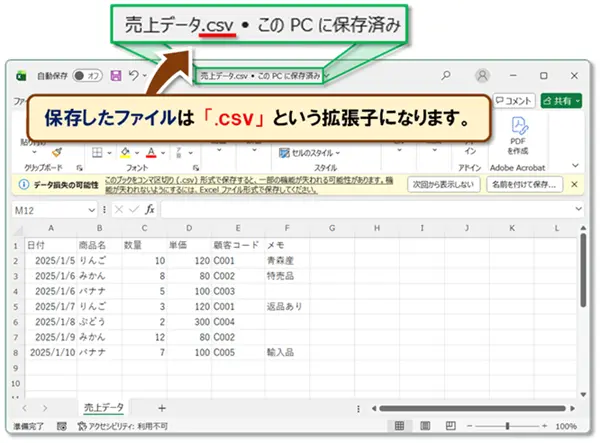Viewport: 600px width, 443px height.
Task: Click the Clipboard group dialog launcher
Action: coord(79,168)
